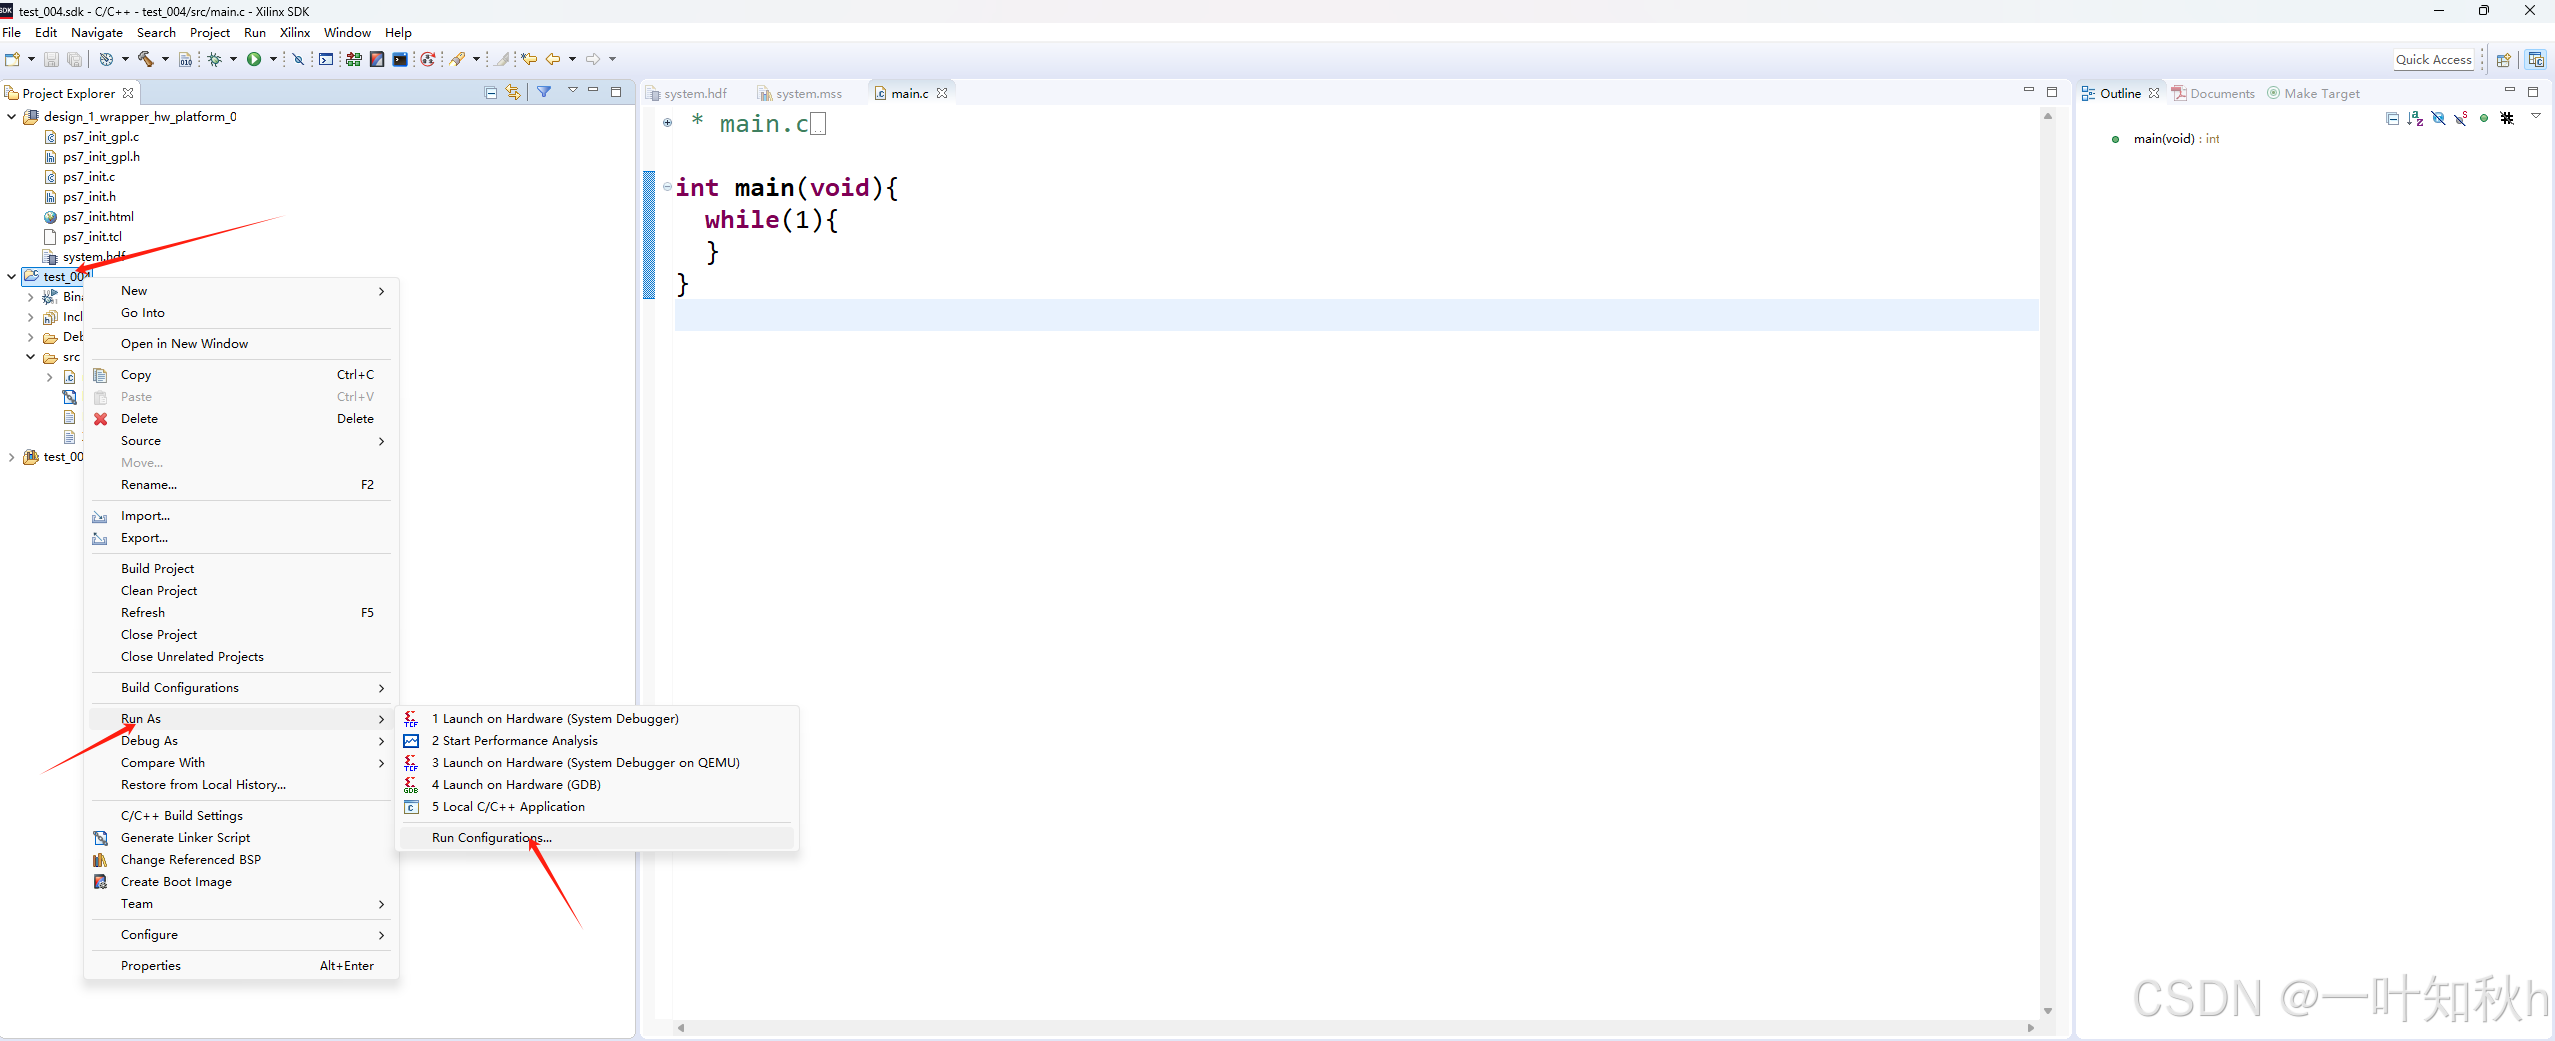The image size is (2555, 1041).
Task: Switch to the system.mss editor tab
Action: pos(801,93)
